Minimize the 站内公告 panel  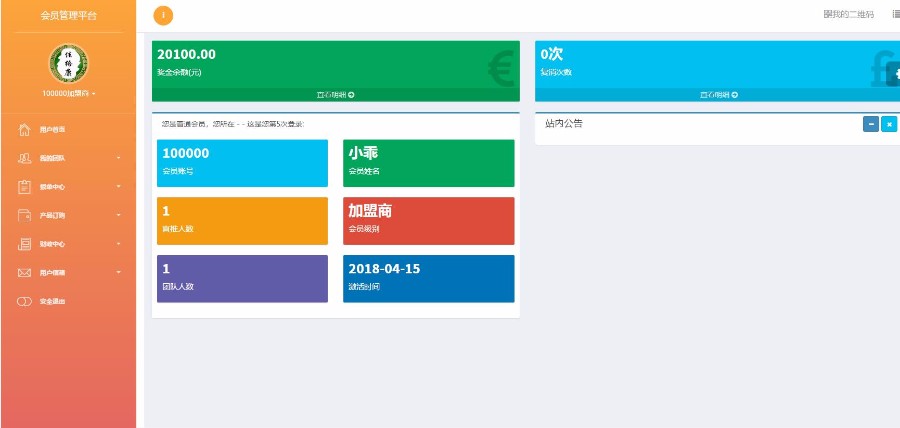pyautogui.click(x=871, y=124)
